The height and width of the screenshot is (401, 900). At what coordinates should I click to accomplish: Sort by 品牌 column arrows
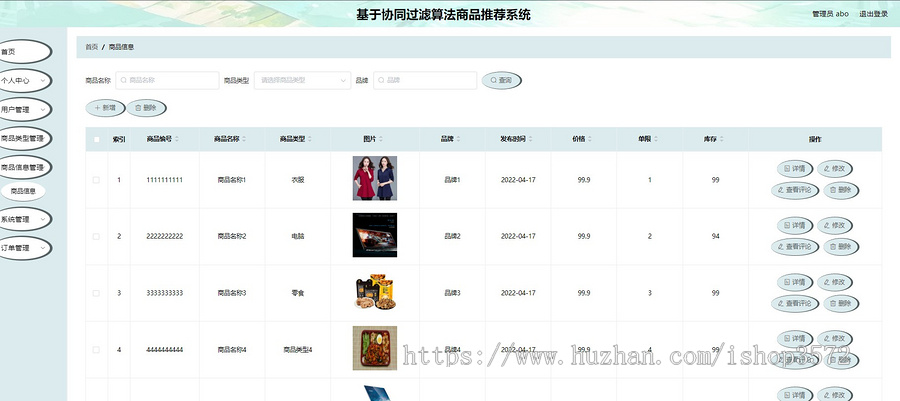(458, 139)
